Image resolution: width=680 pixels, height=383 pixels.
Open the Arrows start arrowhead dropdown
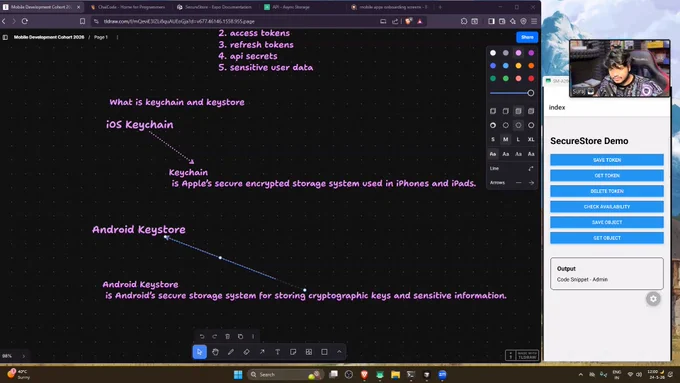pyautogui.click(x=518, y=183)
